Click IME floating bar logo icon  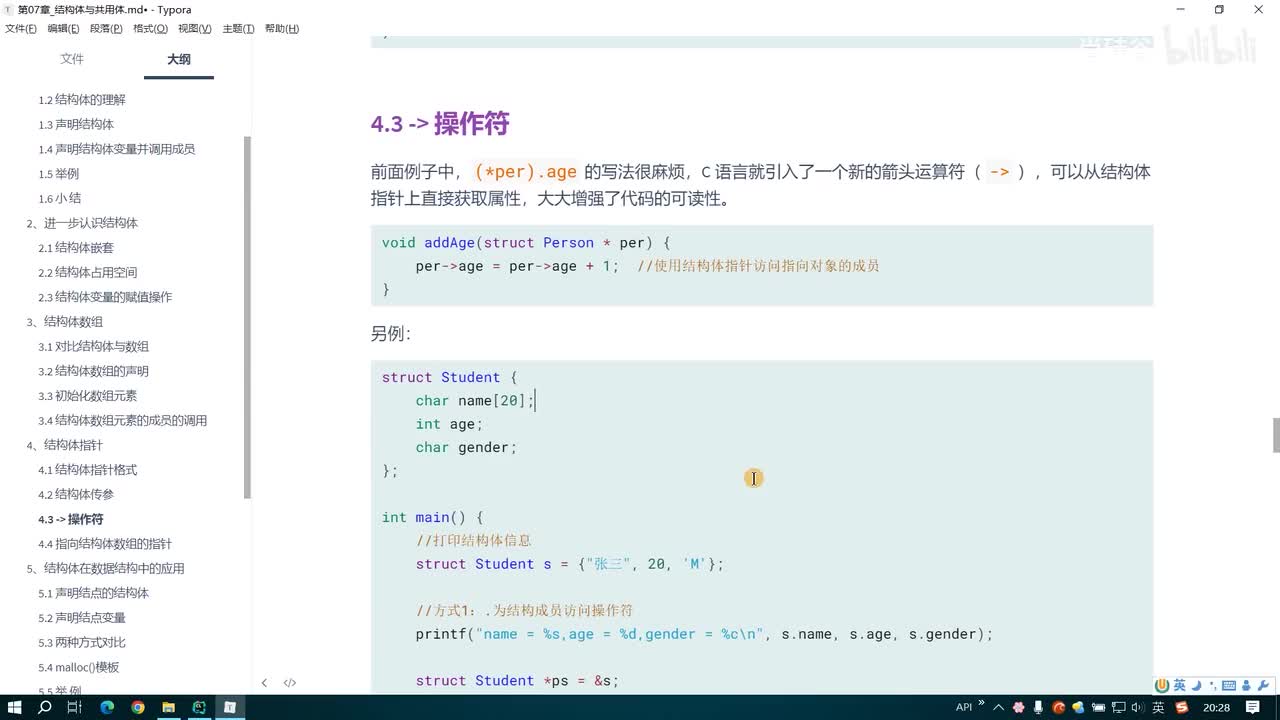click(1162, 685)
